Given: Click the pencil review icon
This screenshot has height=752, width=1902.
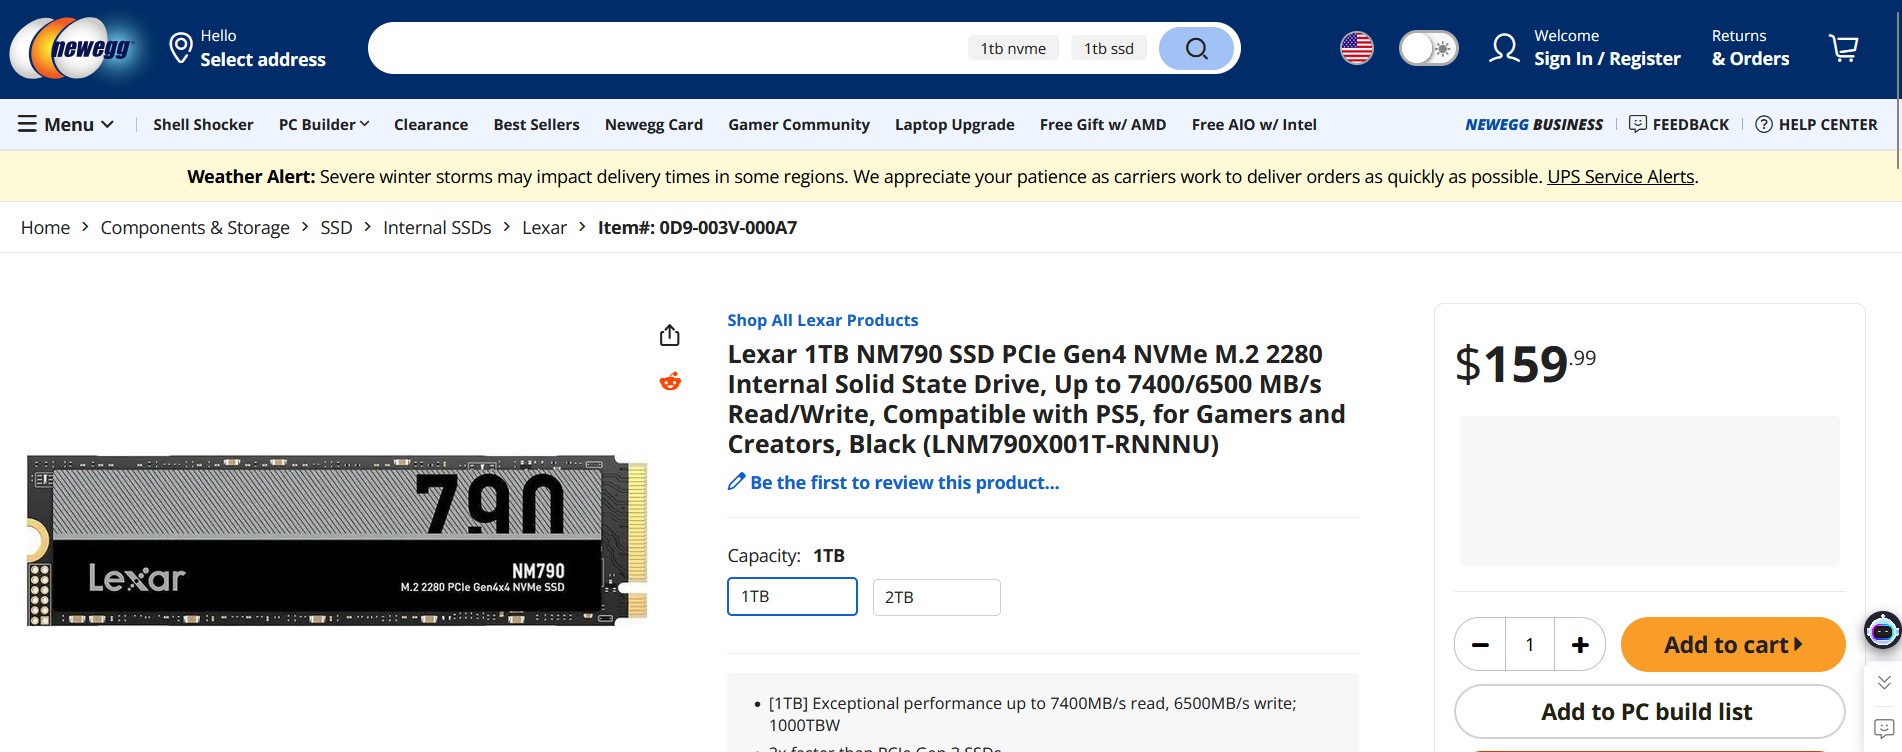Looking at the screenshot, I should [737, 482].
